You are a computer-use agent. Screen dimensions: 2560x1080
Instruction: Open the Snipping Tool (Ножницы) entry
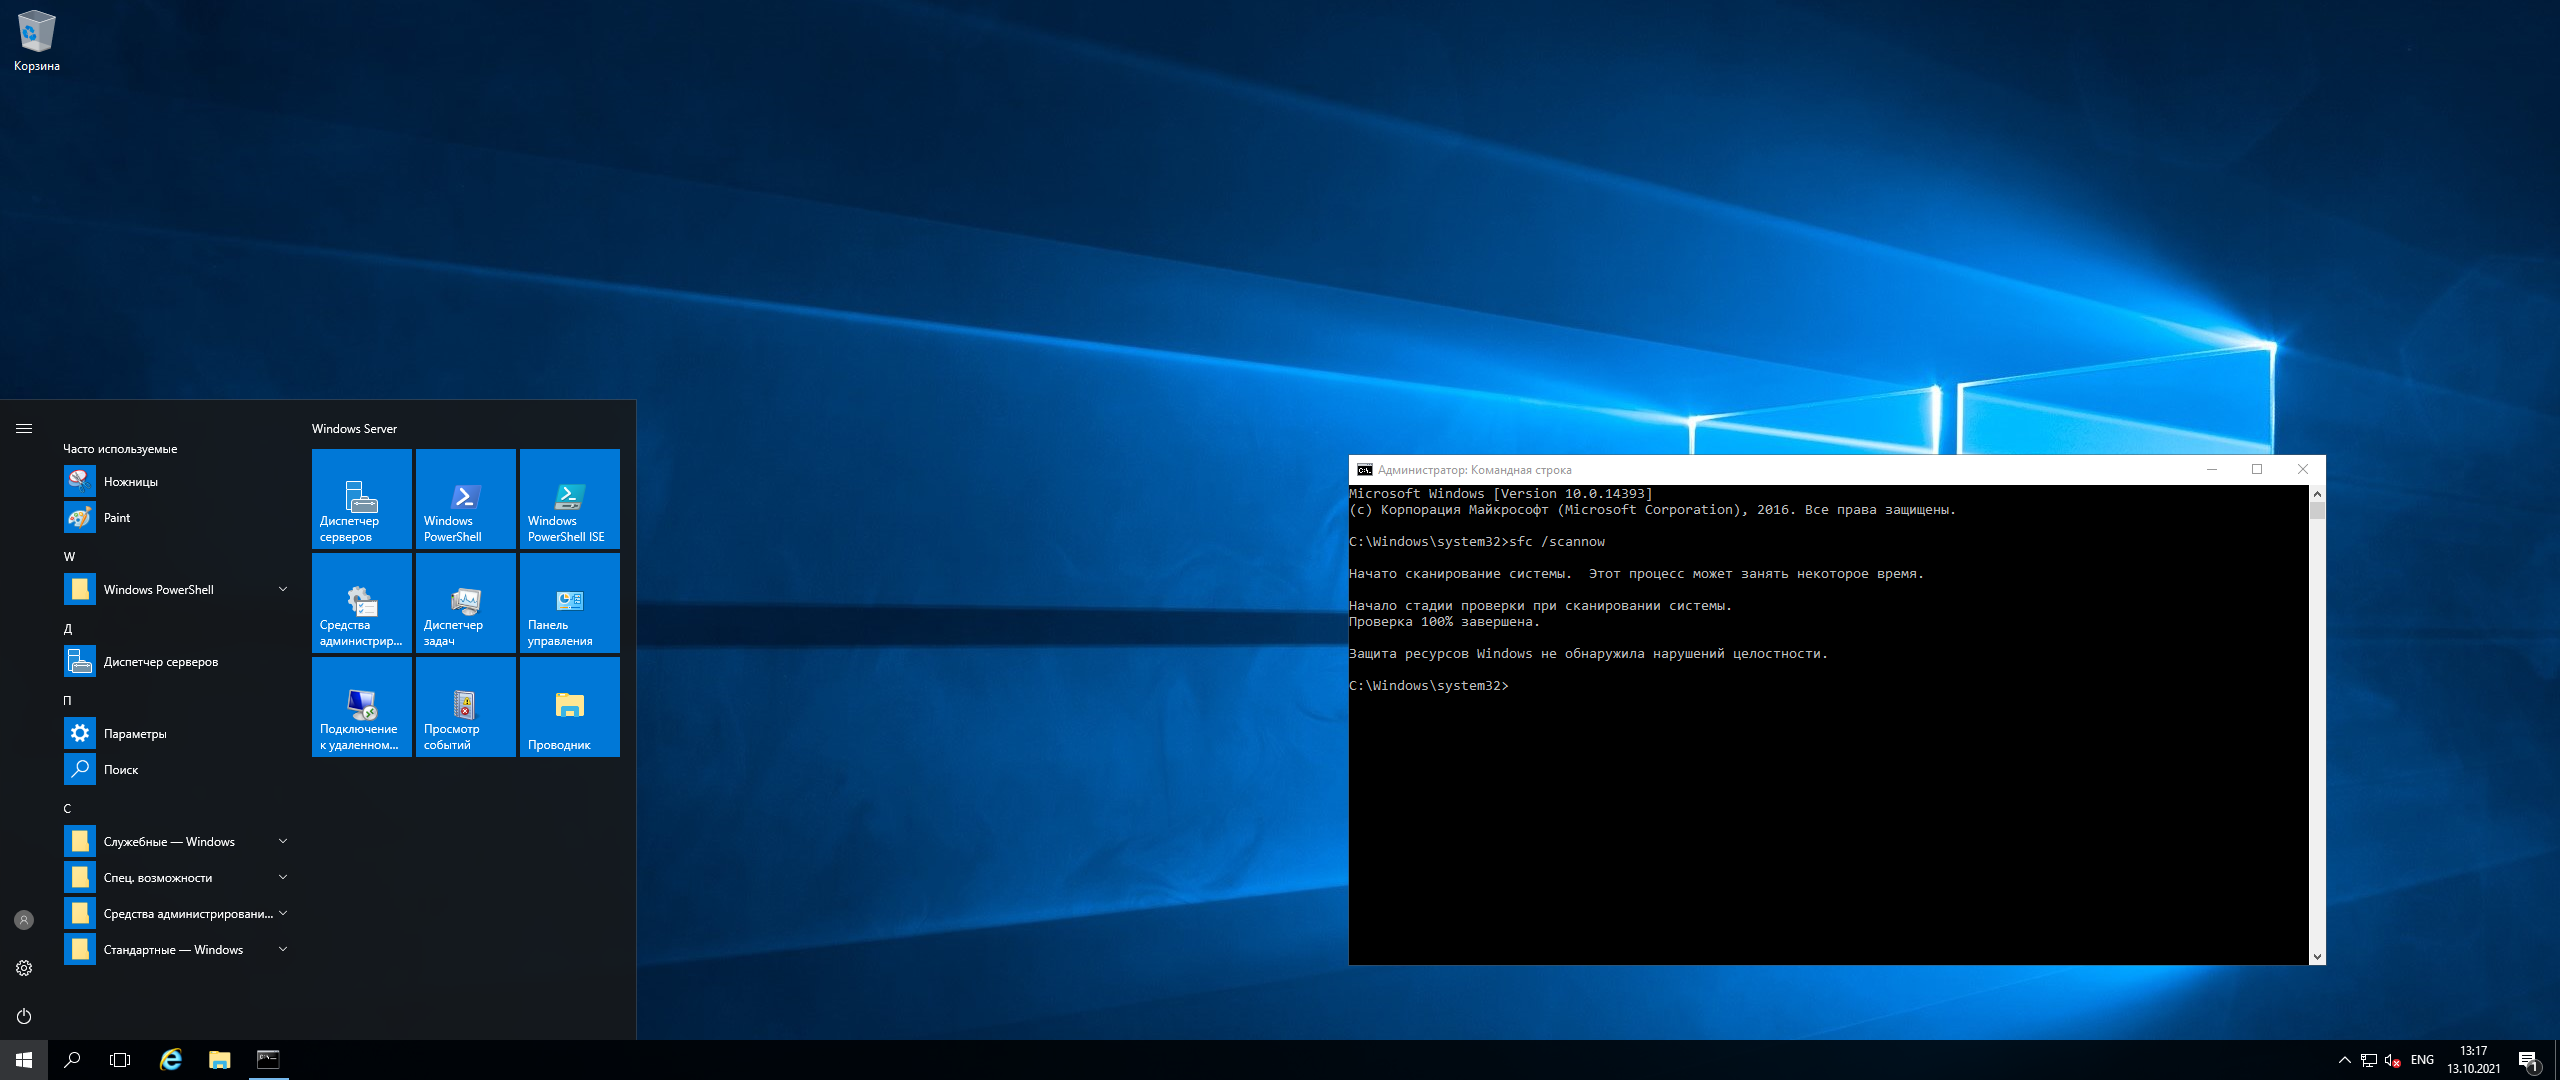pyautogui.click(x=175, y=482)
